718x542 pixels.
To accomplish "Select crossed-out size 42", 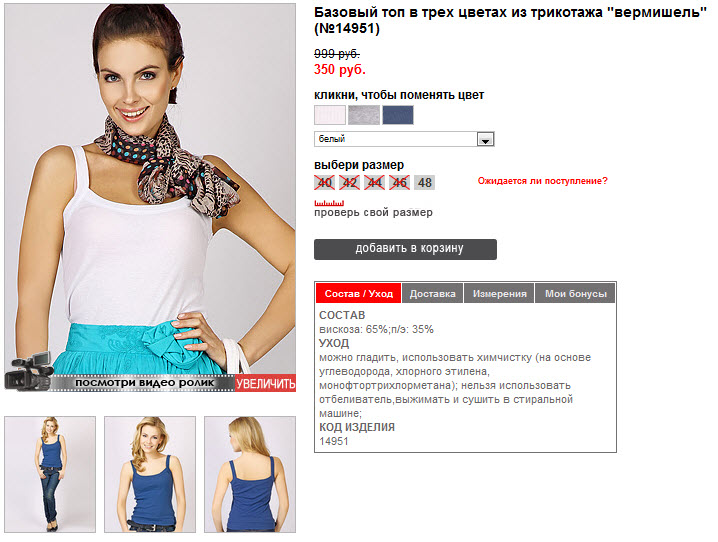I will pos(350,183).
